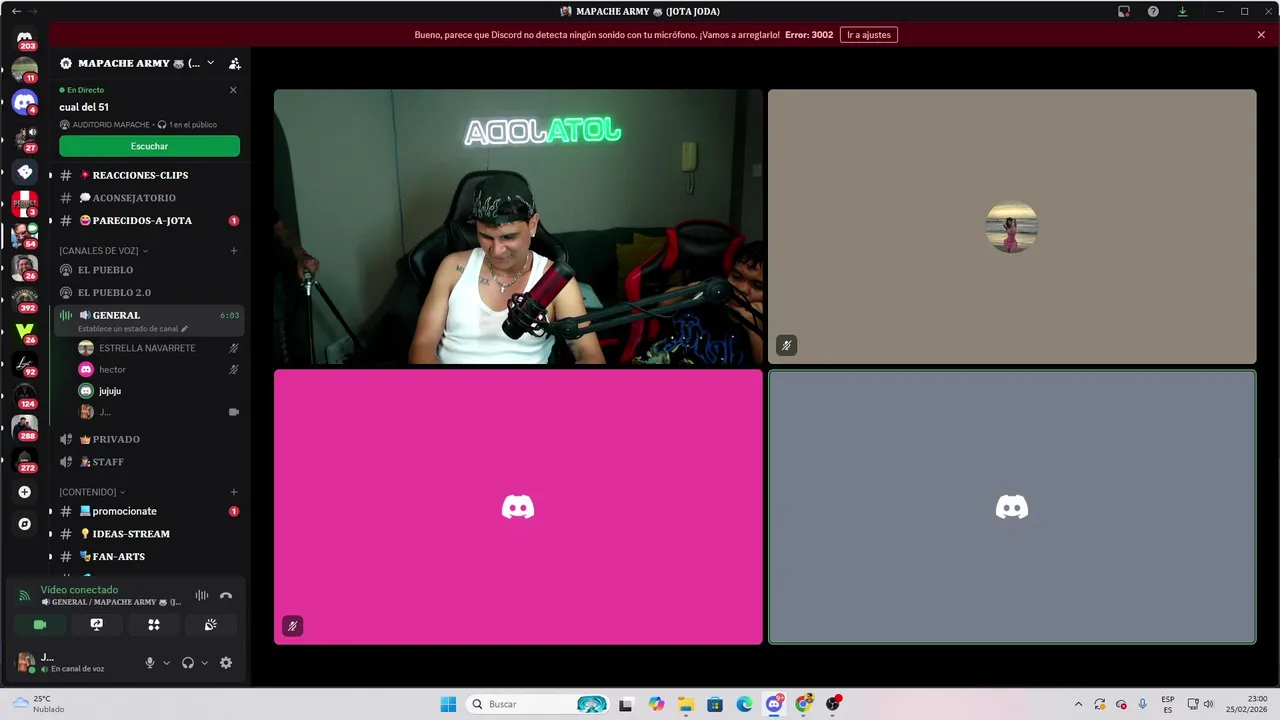
Task: Open invite people icon beside server name
Action: (x=235, y=63)
